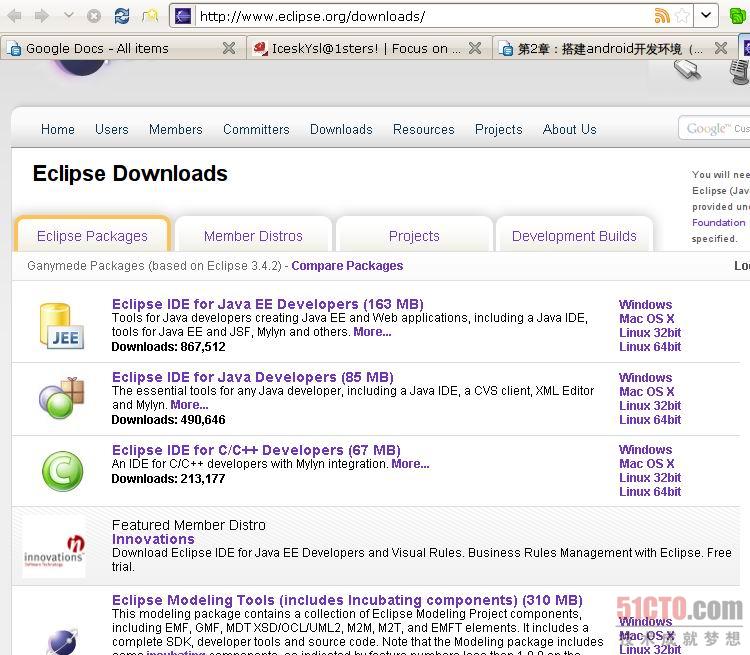Switch to the IceskYsl@1sters! tab
This screenshot has height=655, width=750.
(x=368, y=48)
